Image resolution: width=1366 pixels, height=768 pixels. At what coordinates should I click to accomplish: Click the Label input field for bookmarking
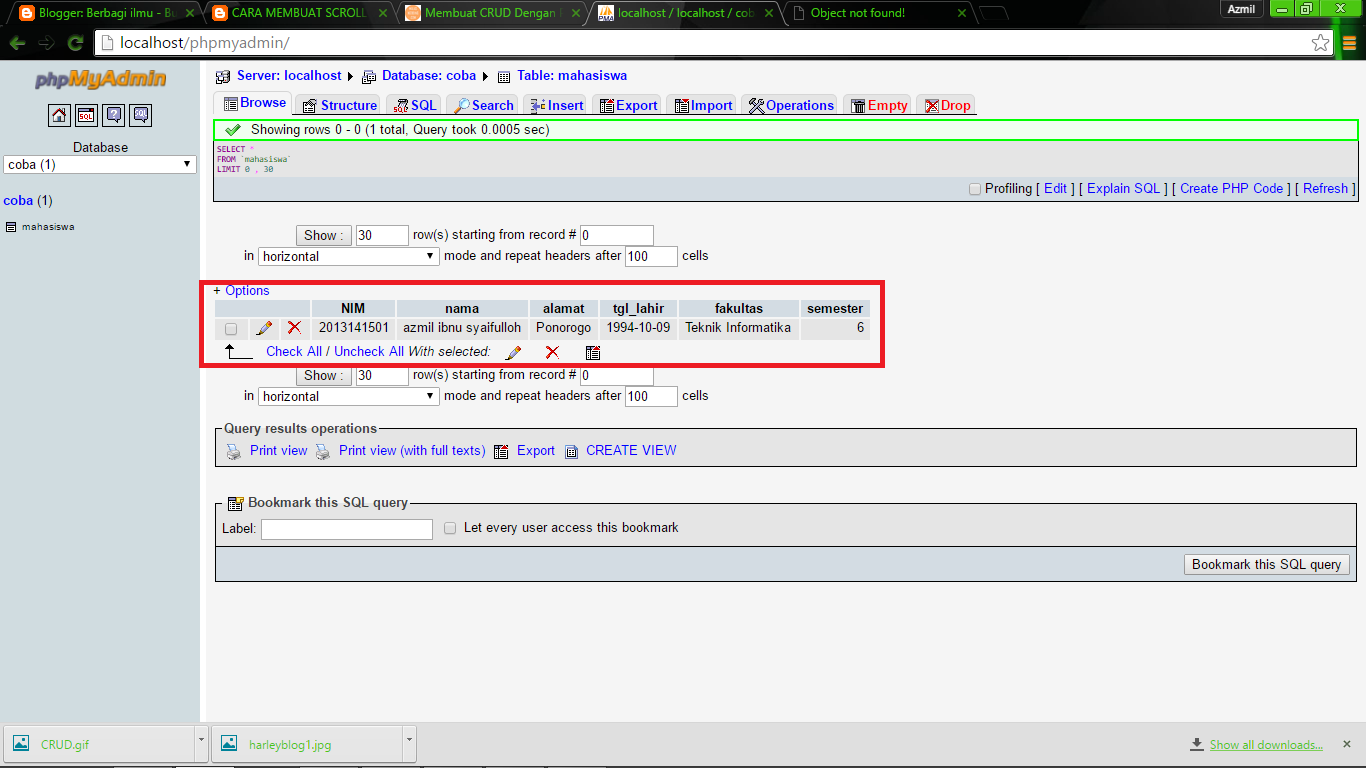pyautogui.click(x=346, y=528)
